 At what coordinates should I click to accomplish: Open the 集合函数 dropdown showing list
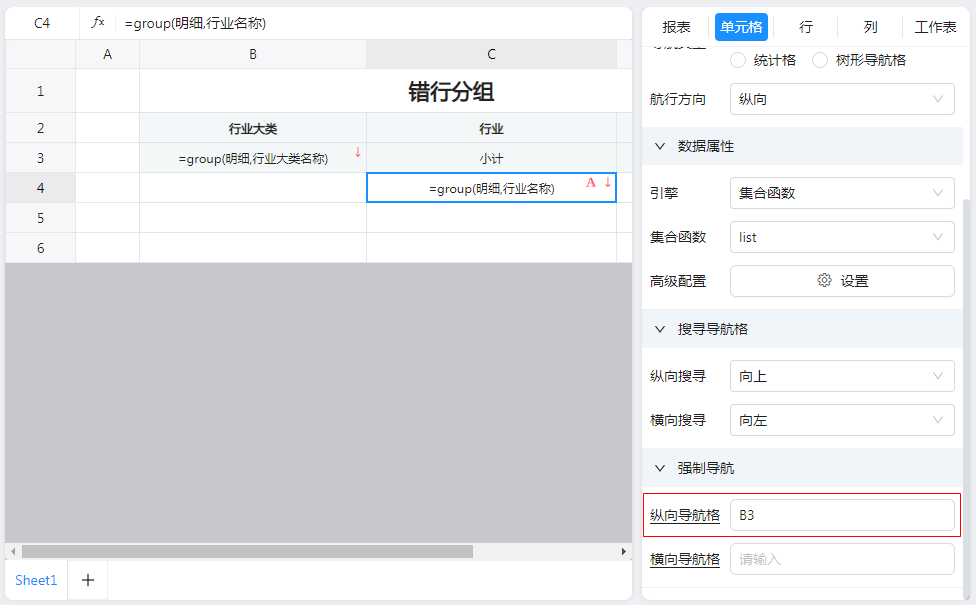[x=842, y=237]
